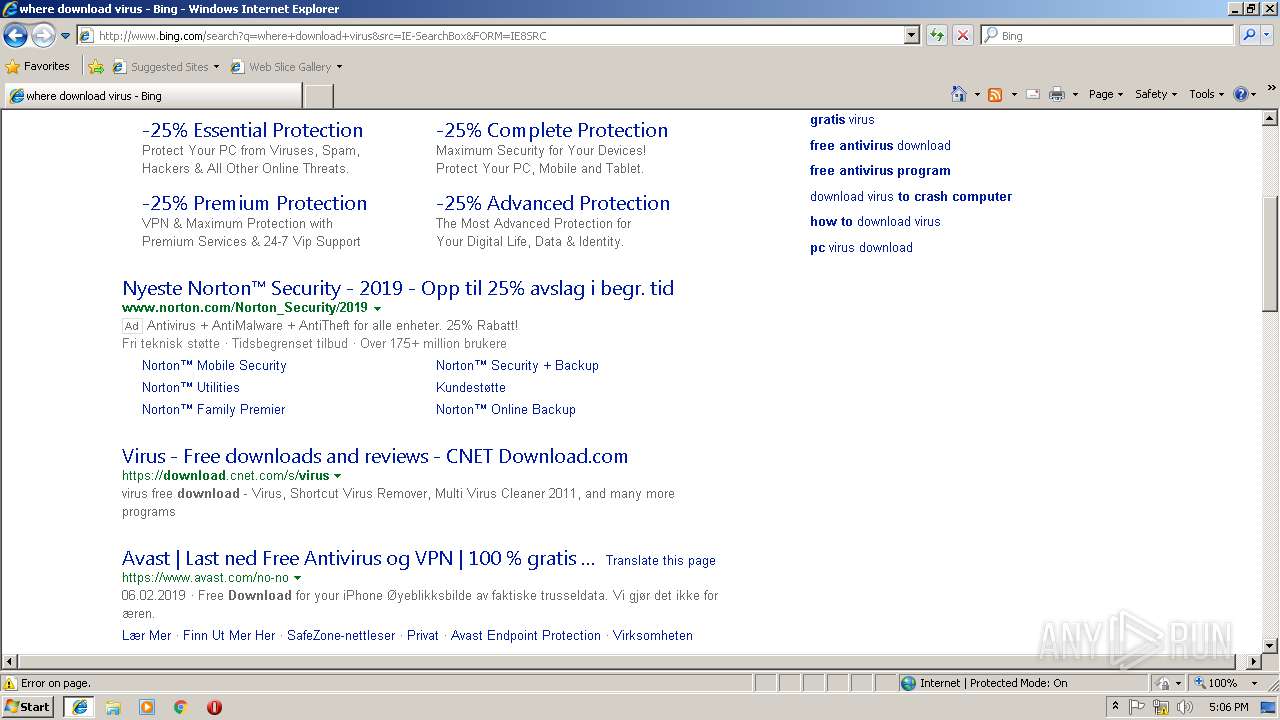Add to Favorites Bar star icon
The height and width of the screenshot is (720, 1280).
[95, 67]
